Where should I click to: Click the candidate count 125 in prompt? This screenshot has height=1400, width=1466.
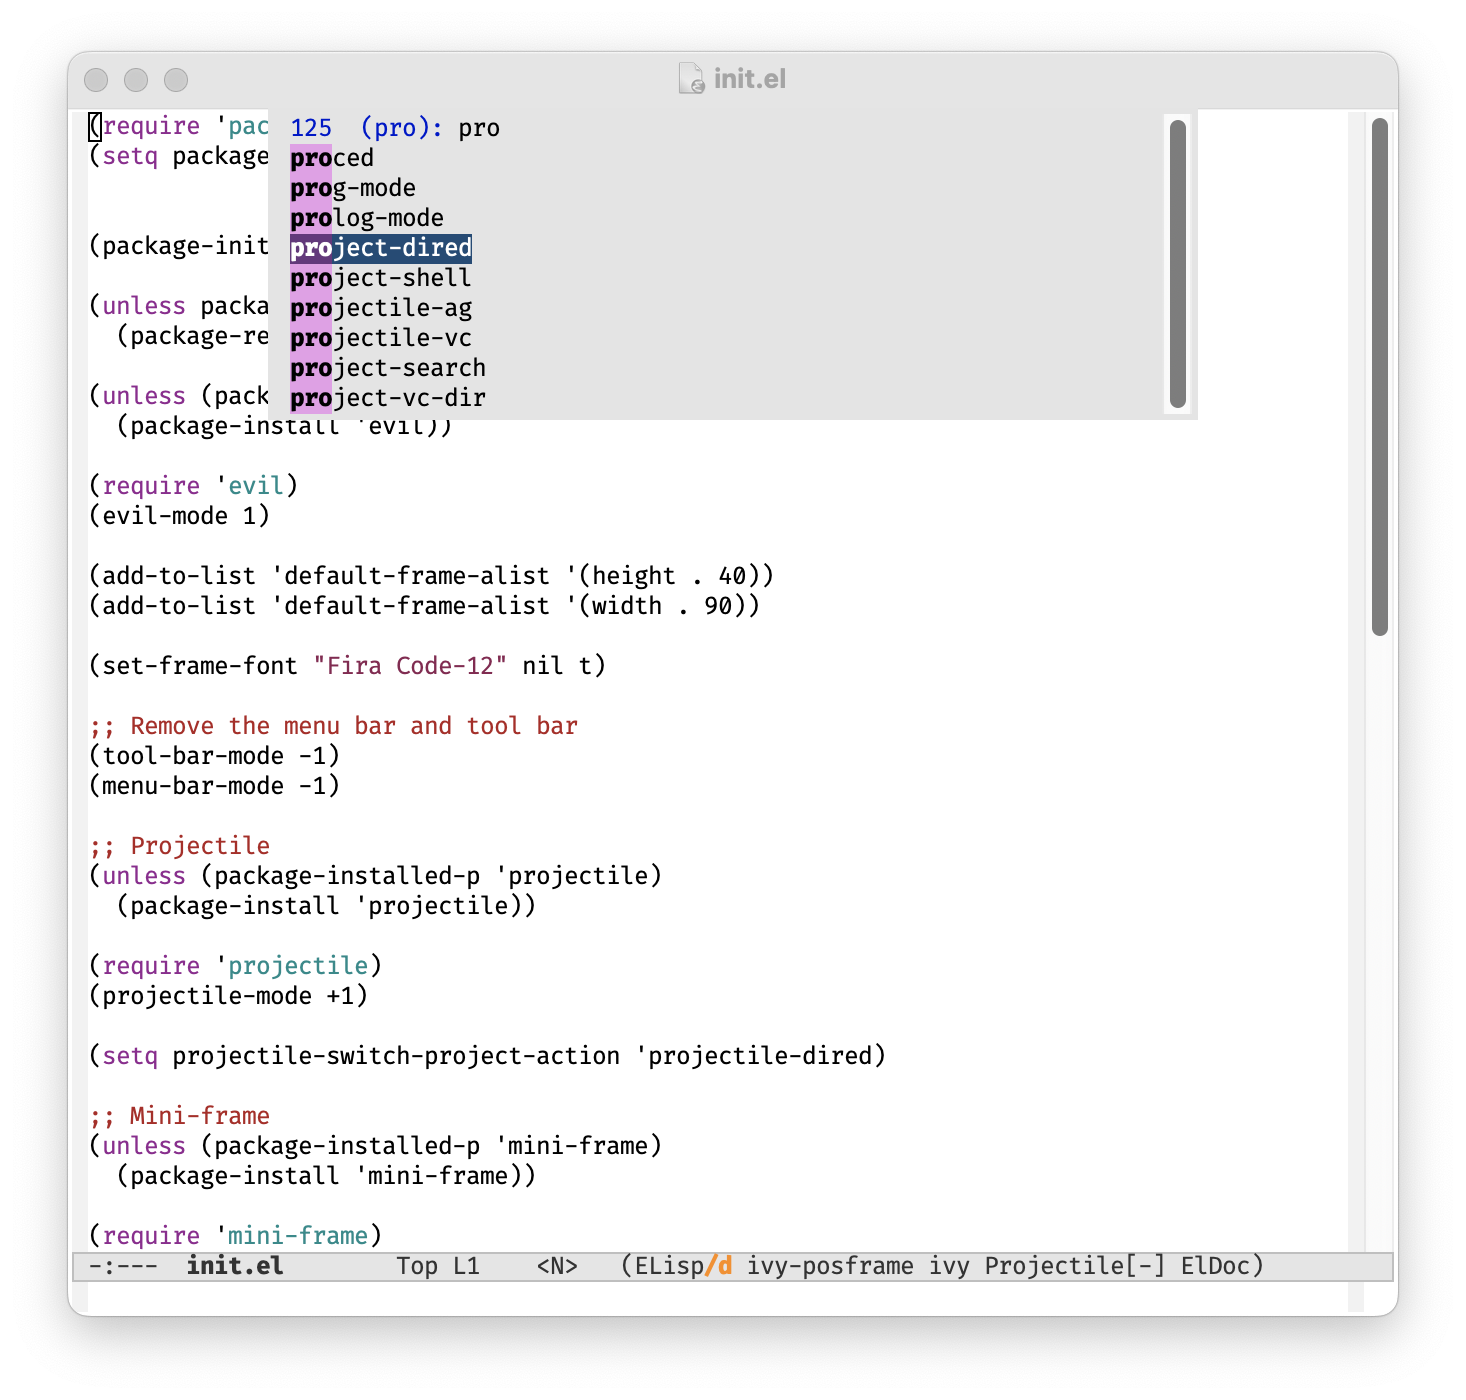pos(311,128)
